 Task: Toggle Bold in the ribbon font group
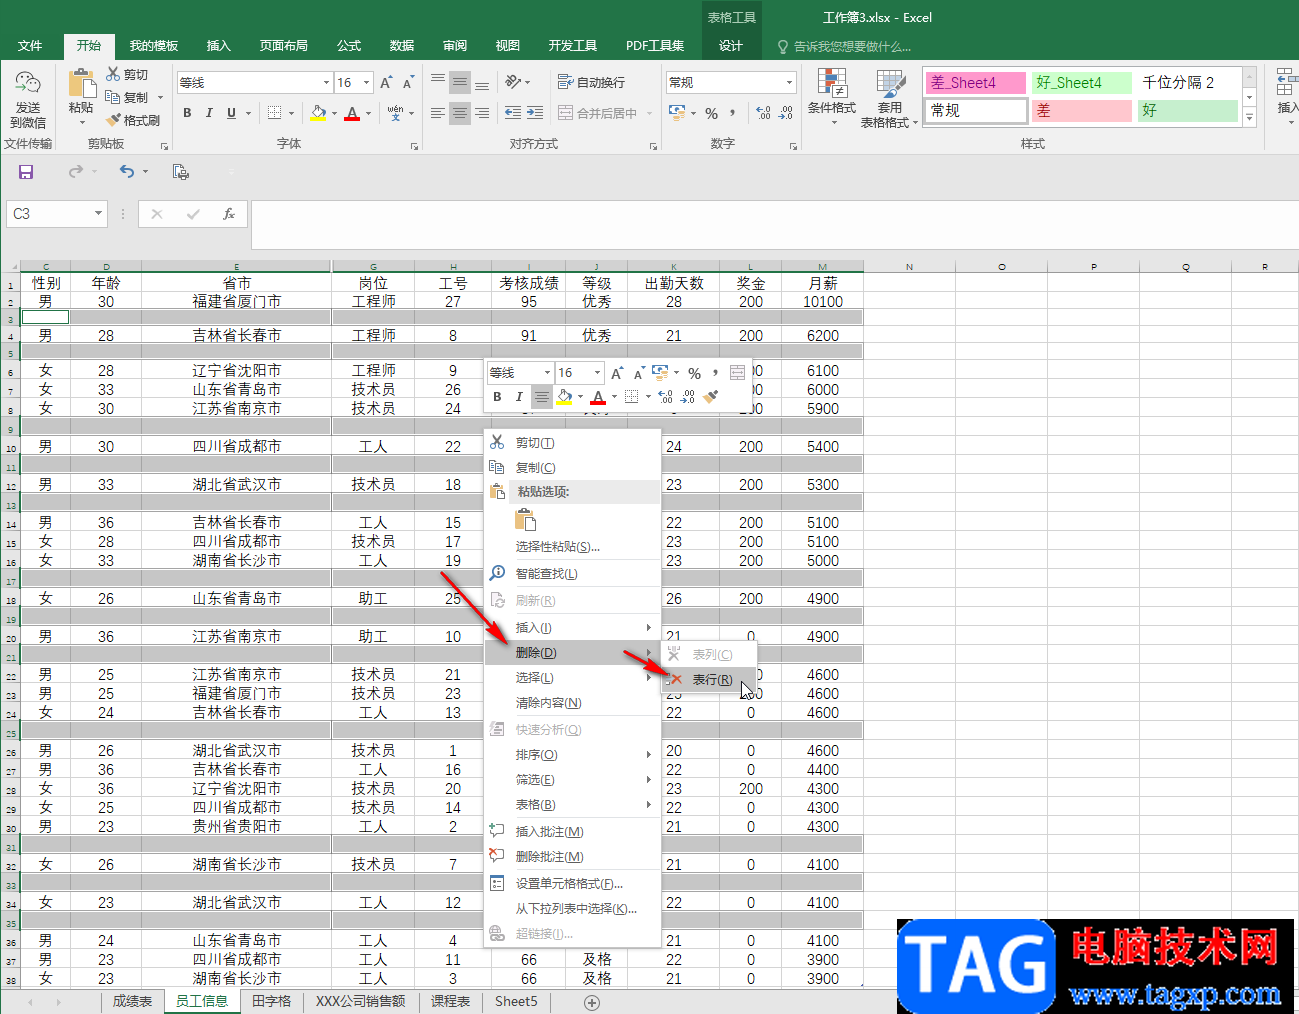tap(187, 113)
